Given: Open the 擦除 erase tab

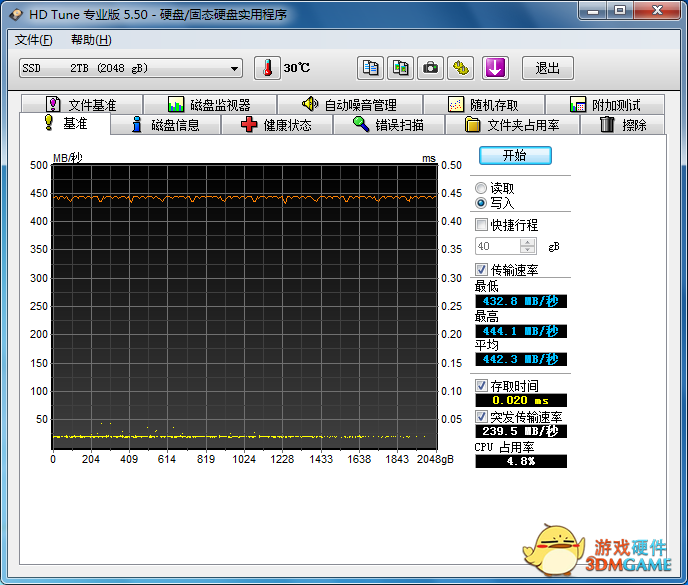Looking at the screenshot, I should [x=623, y=125].
